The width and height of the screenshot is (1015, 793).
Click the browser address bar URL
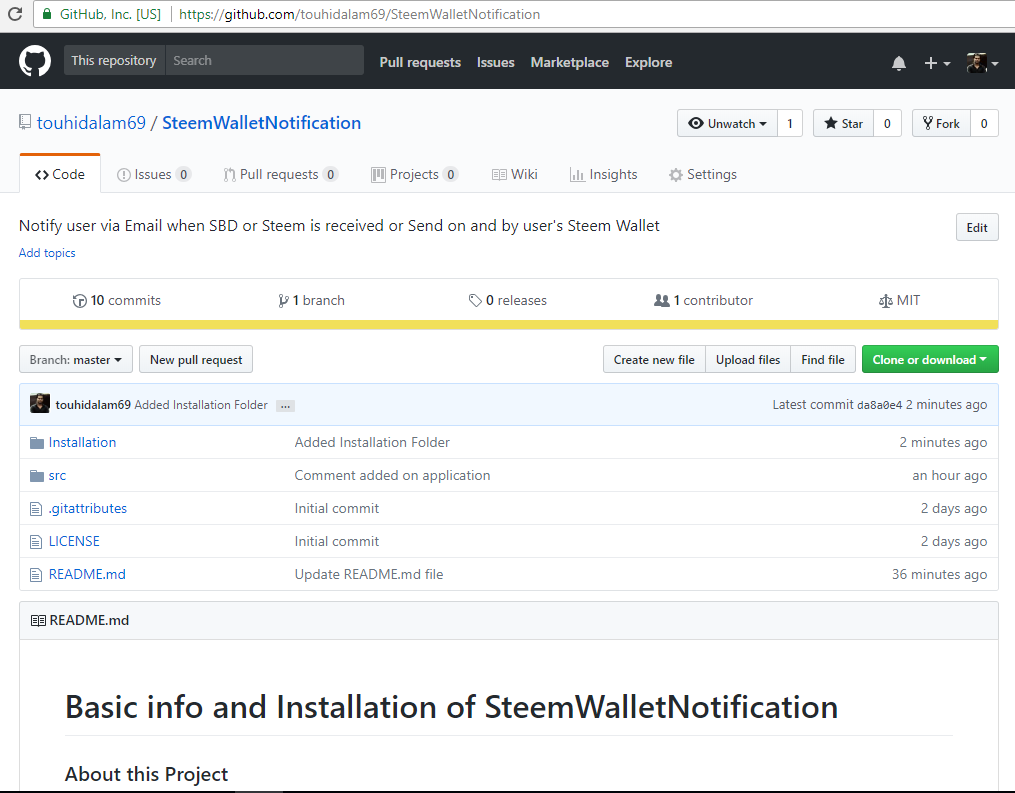tap(359, 14)
